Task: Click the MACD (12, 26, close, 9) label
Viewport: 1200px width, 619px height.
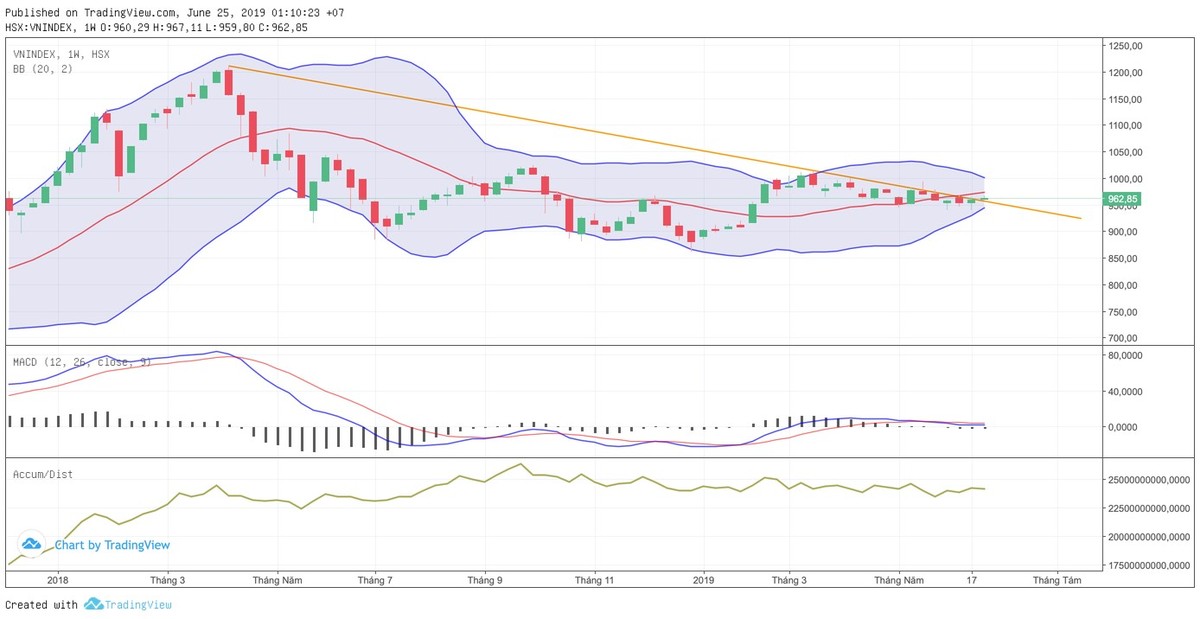Action: pos(81,361)
